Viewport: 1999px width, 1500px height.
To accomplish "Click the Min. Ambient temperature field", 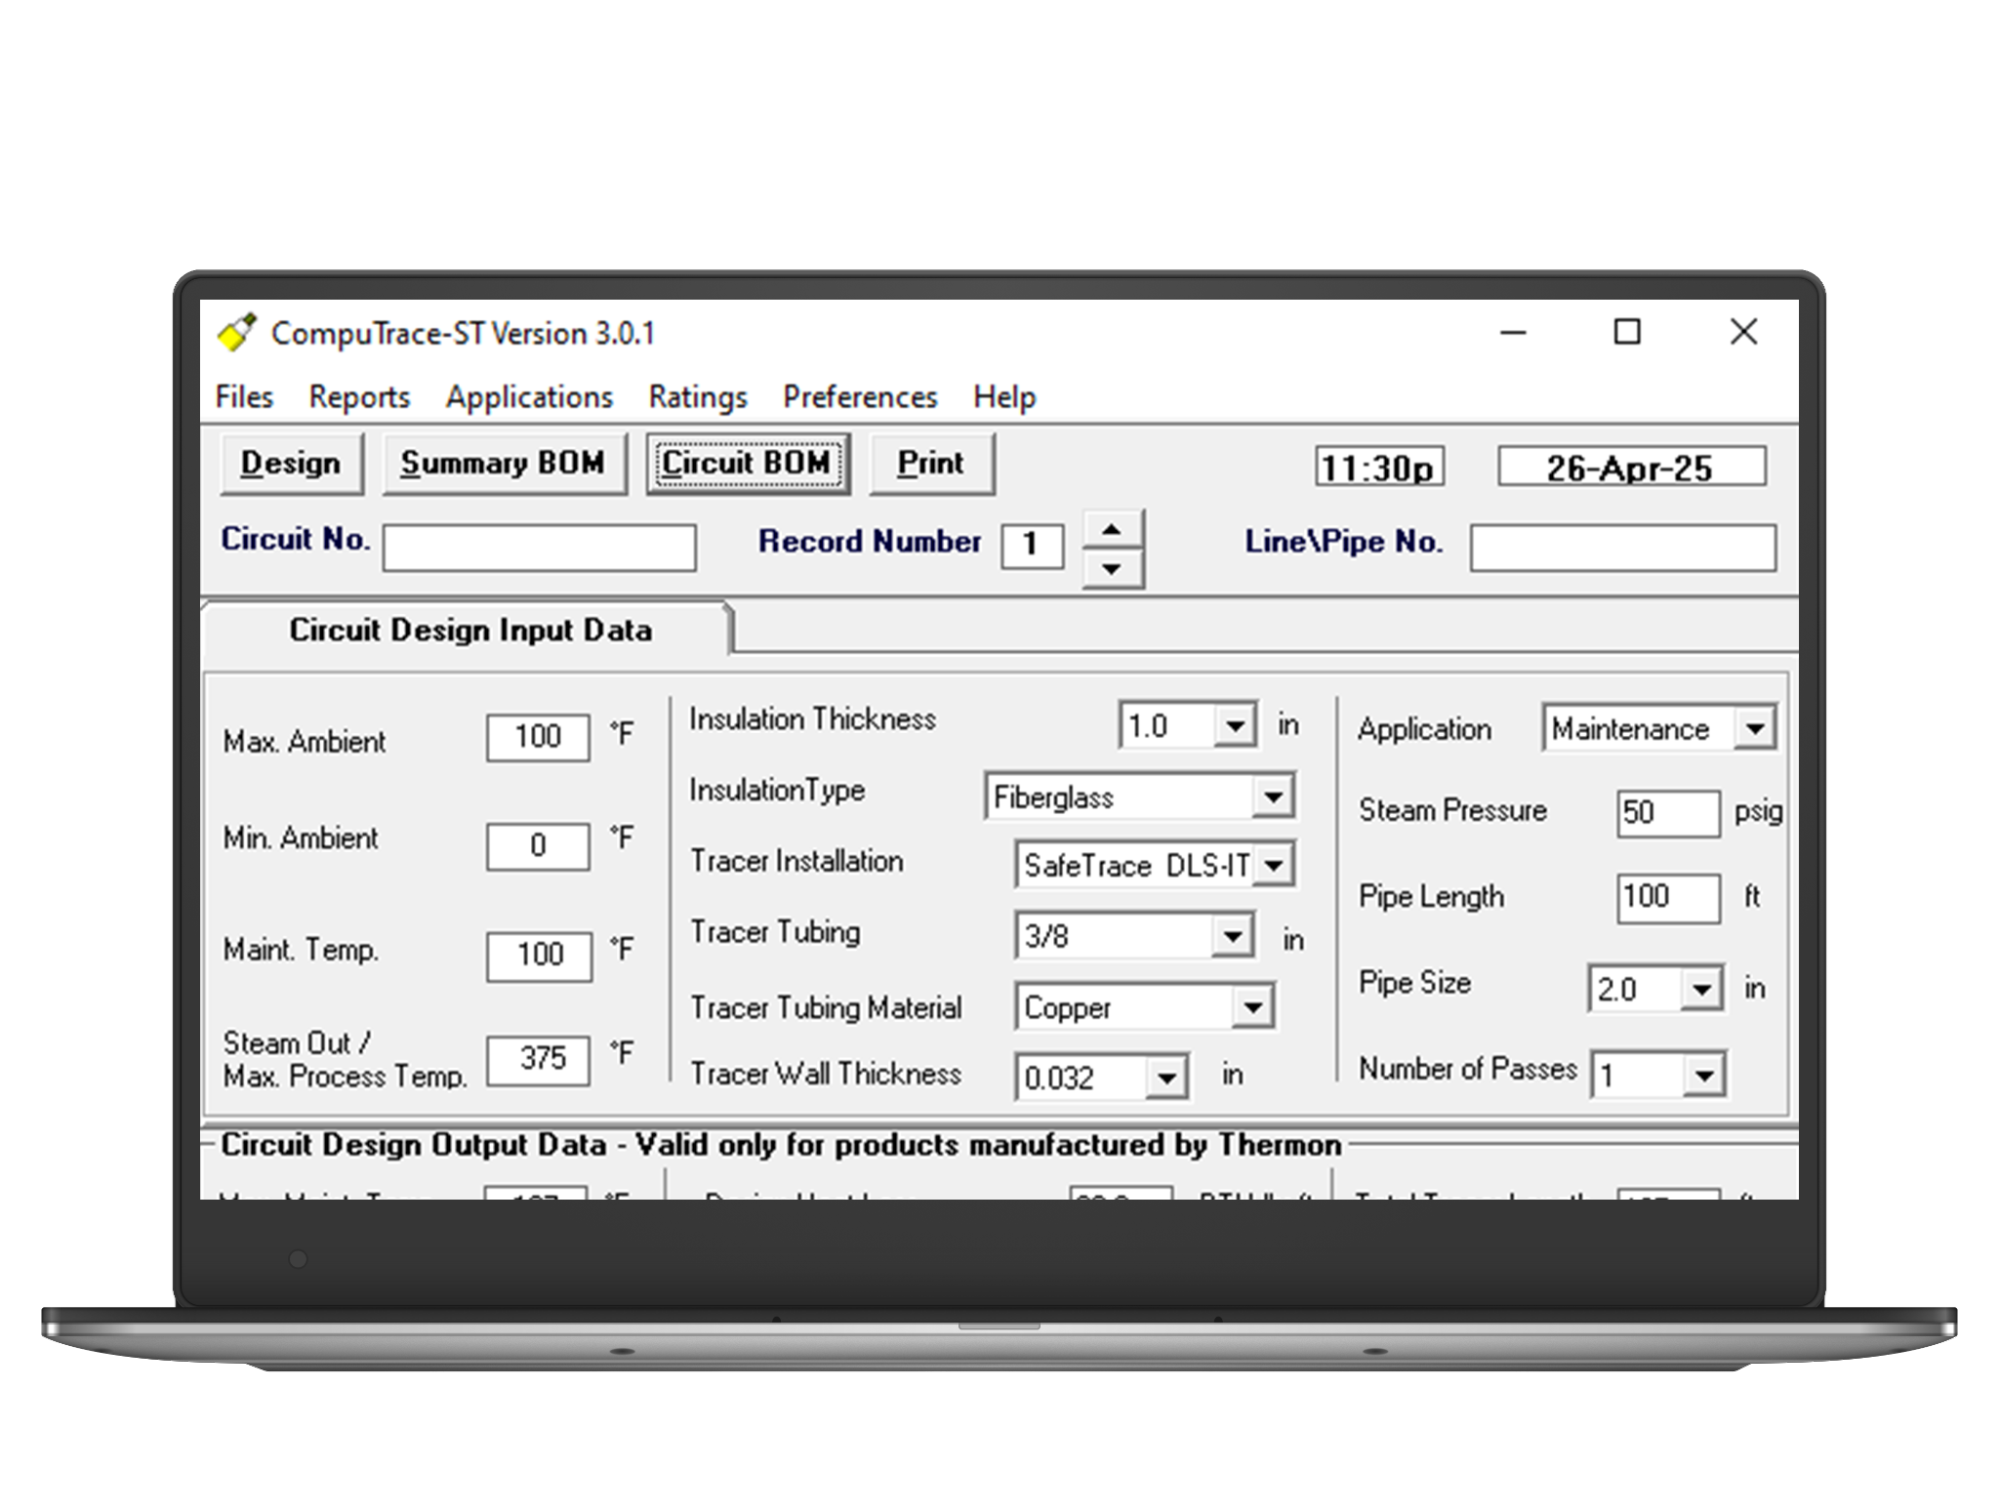I will pyautogui.click(x=538, y=846).
